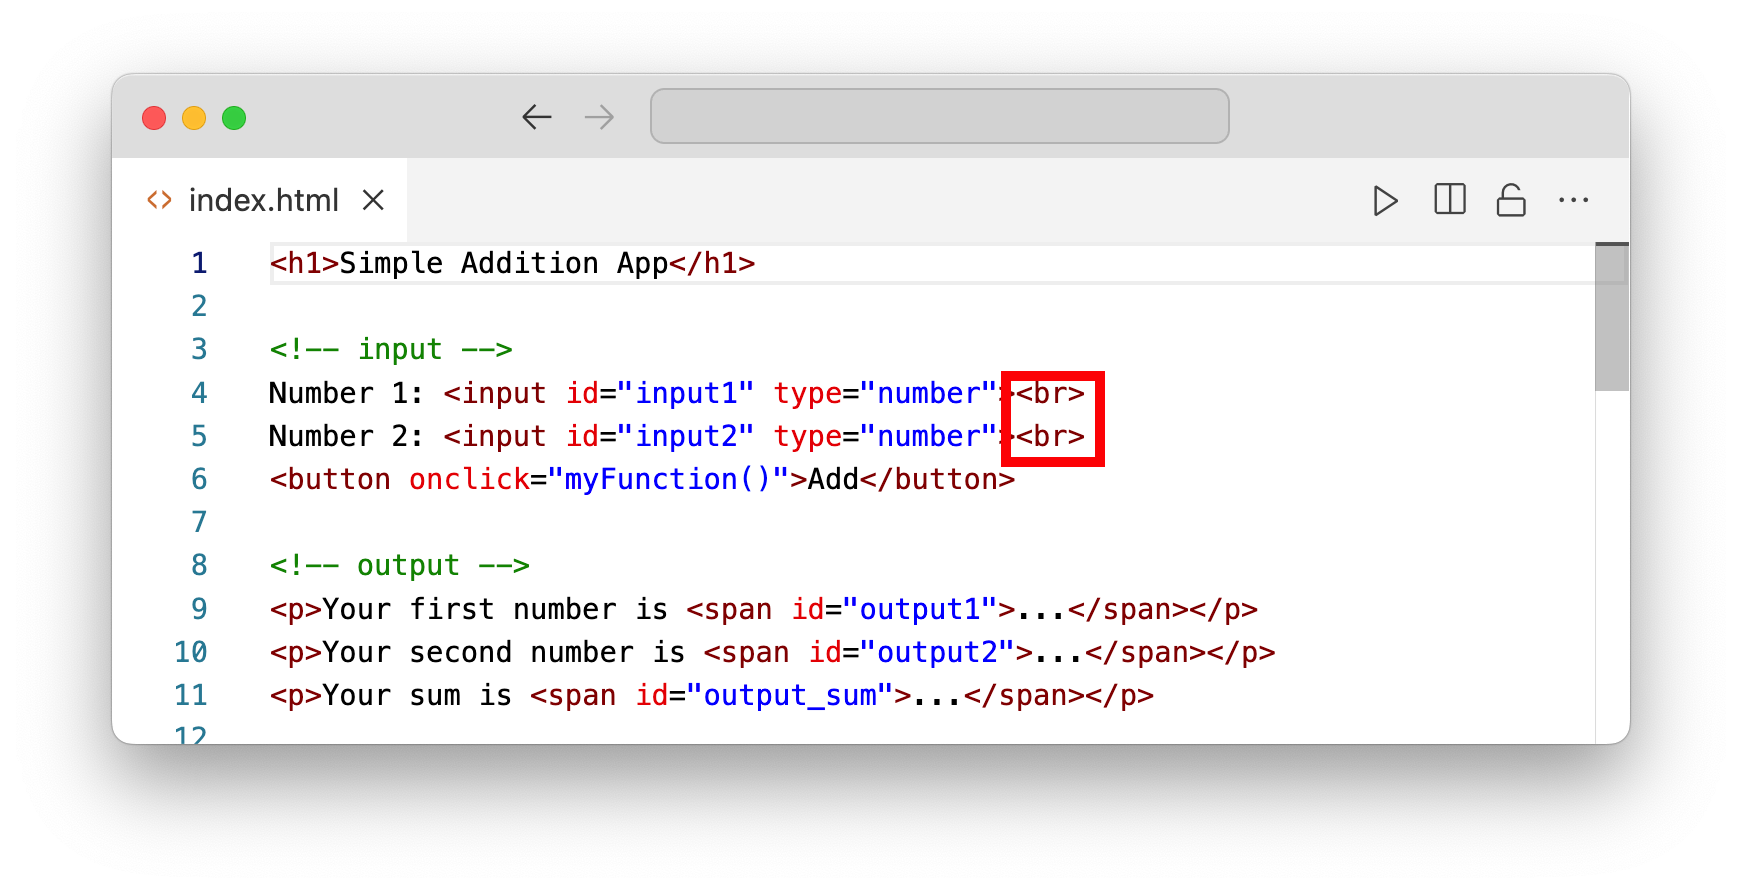Click line number 10 in the gutter

(x=190, y=652)
